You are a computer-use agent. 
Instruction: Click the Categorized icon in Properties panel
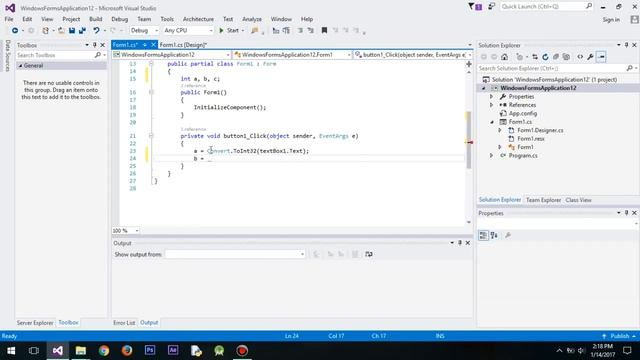pos(483,236)
